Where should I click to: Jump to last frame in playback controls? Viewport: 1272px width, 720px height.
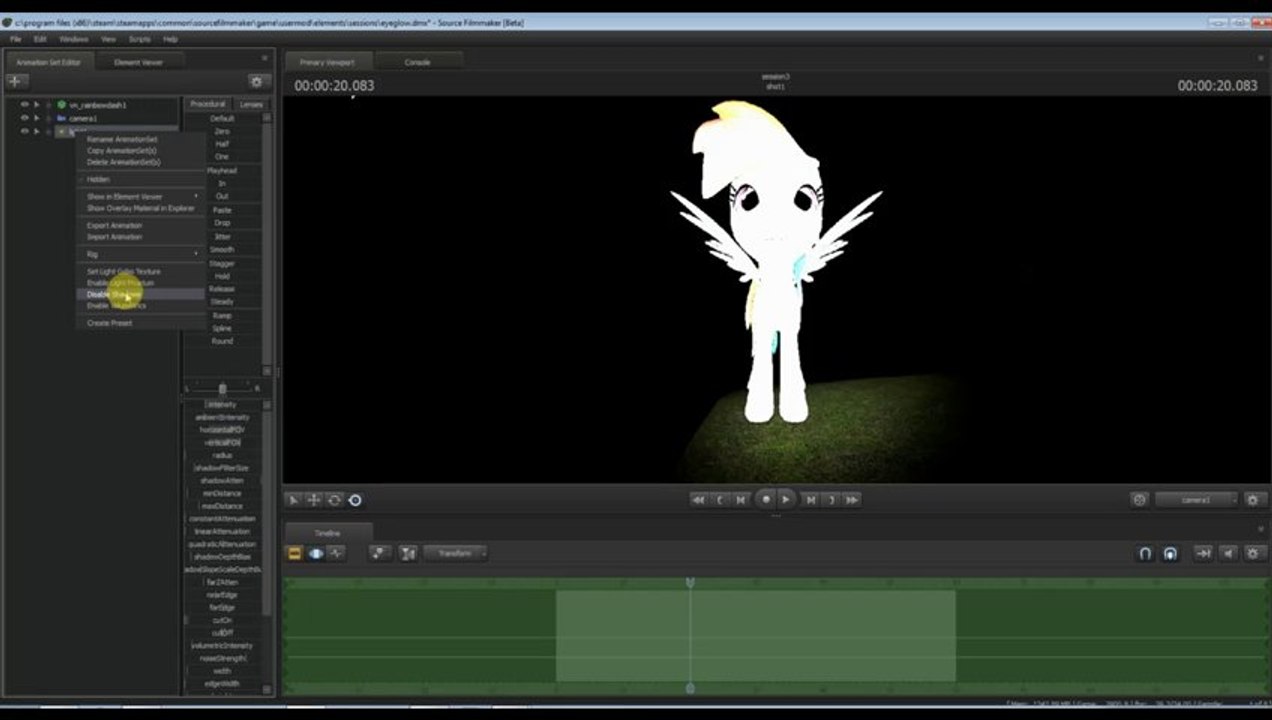tap(853, 500)
